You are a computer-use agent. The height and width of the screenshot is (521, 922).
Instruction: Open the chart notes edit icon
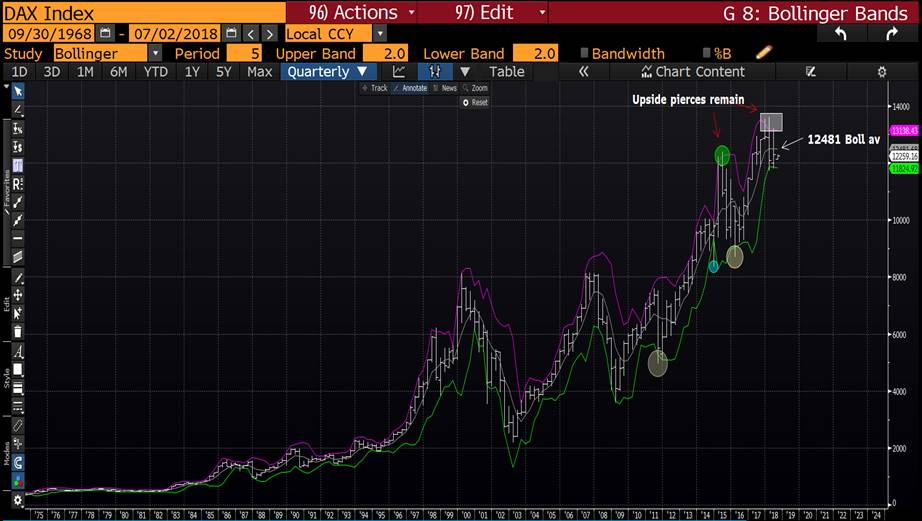[x=811, y=72]
